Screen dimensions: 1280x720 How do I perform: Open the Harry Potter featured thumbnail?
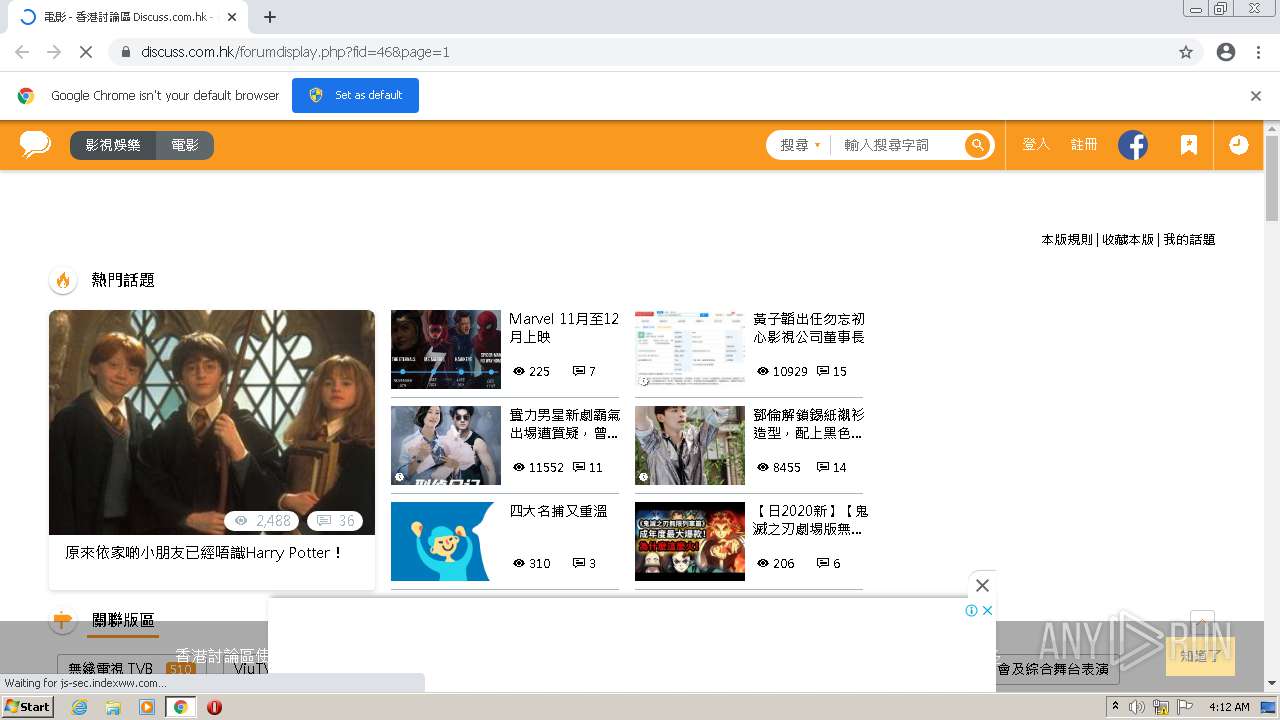click(212, 422)
